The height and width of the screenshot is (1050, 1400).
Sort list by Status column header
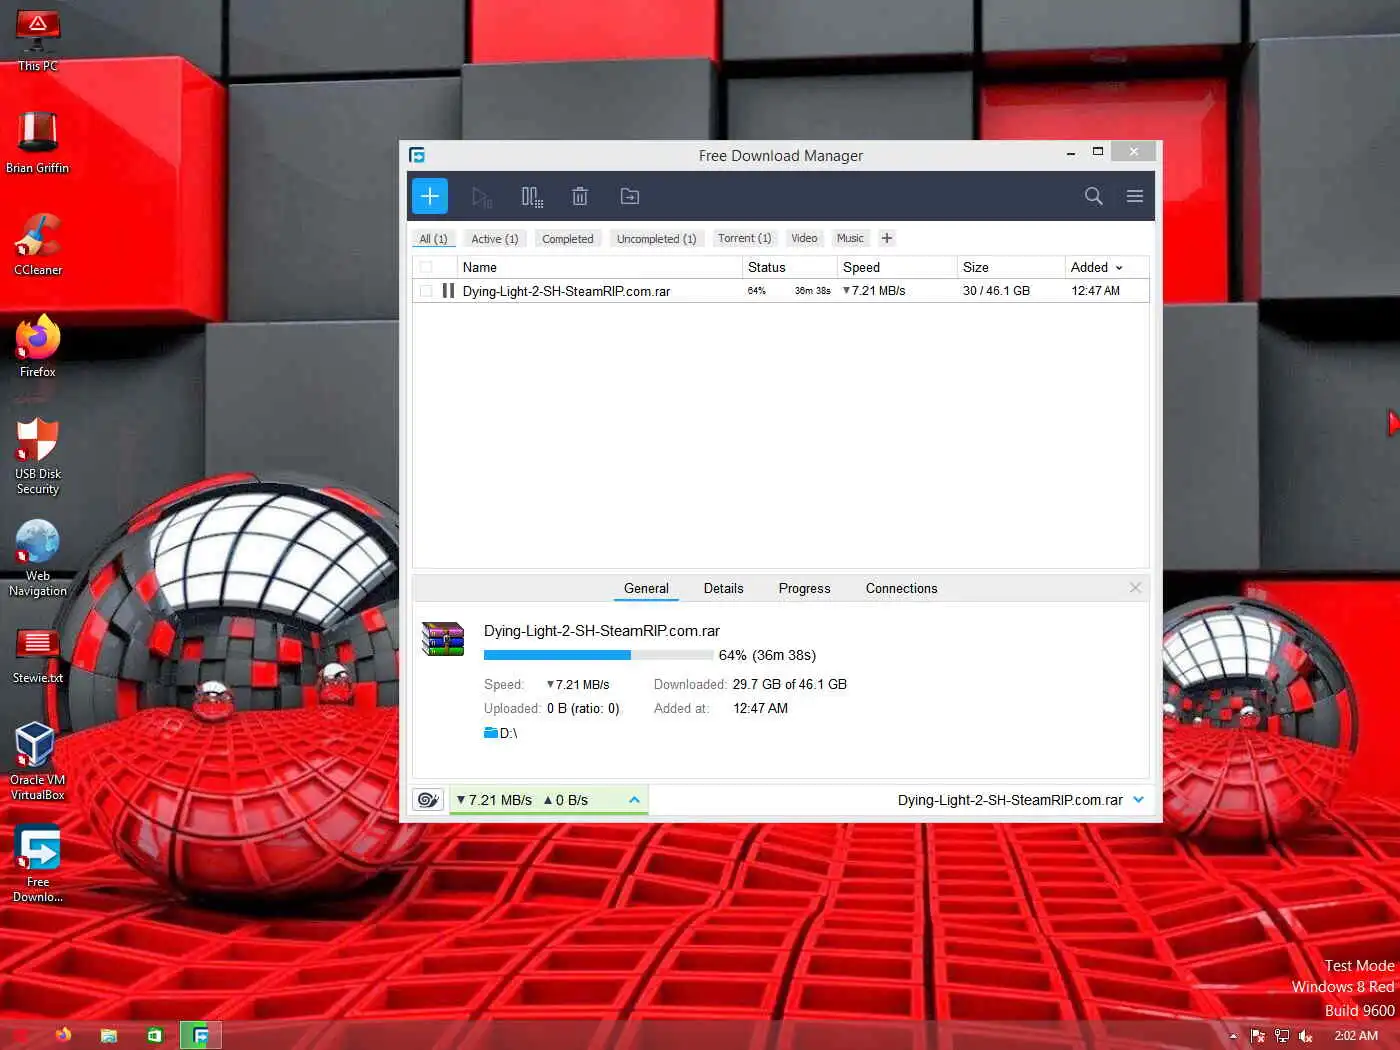[x=789, y=267]
